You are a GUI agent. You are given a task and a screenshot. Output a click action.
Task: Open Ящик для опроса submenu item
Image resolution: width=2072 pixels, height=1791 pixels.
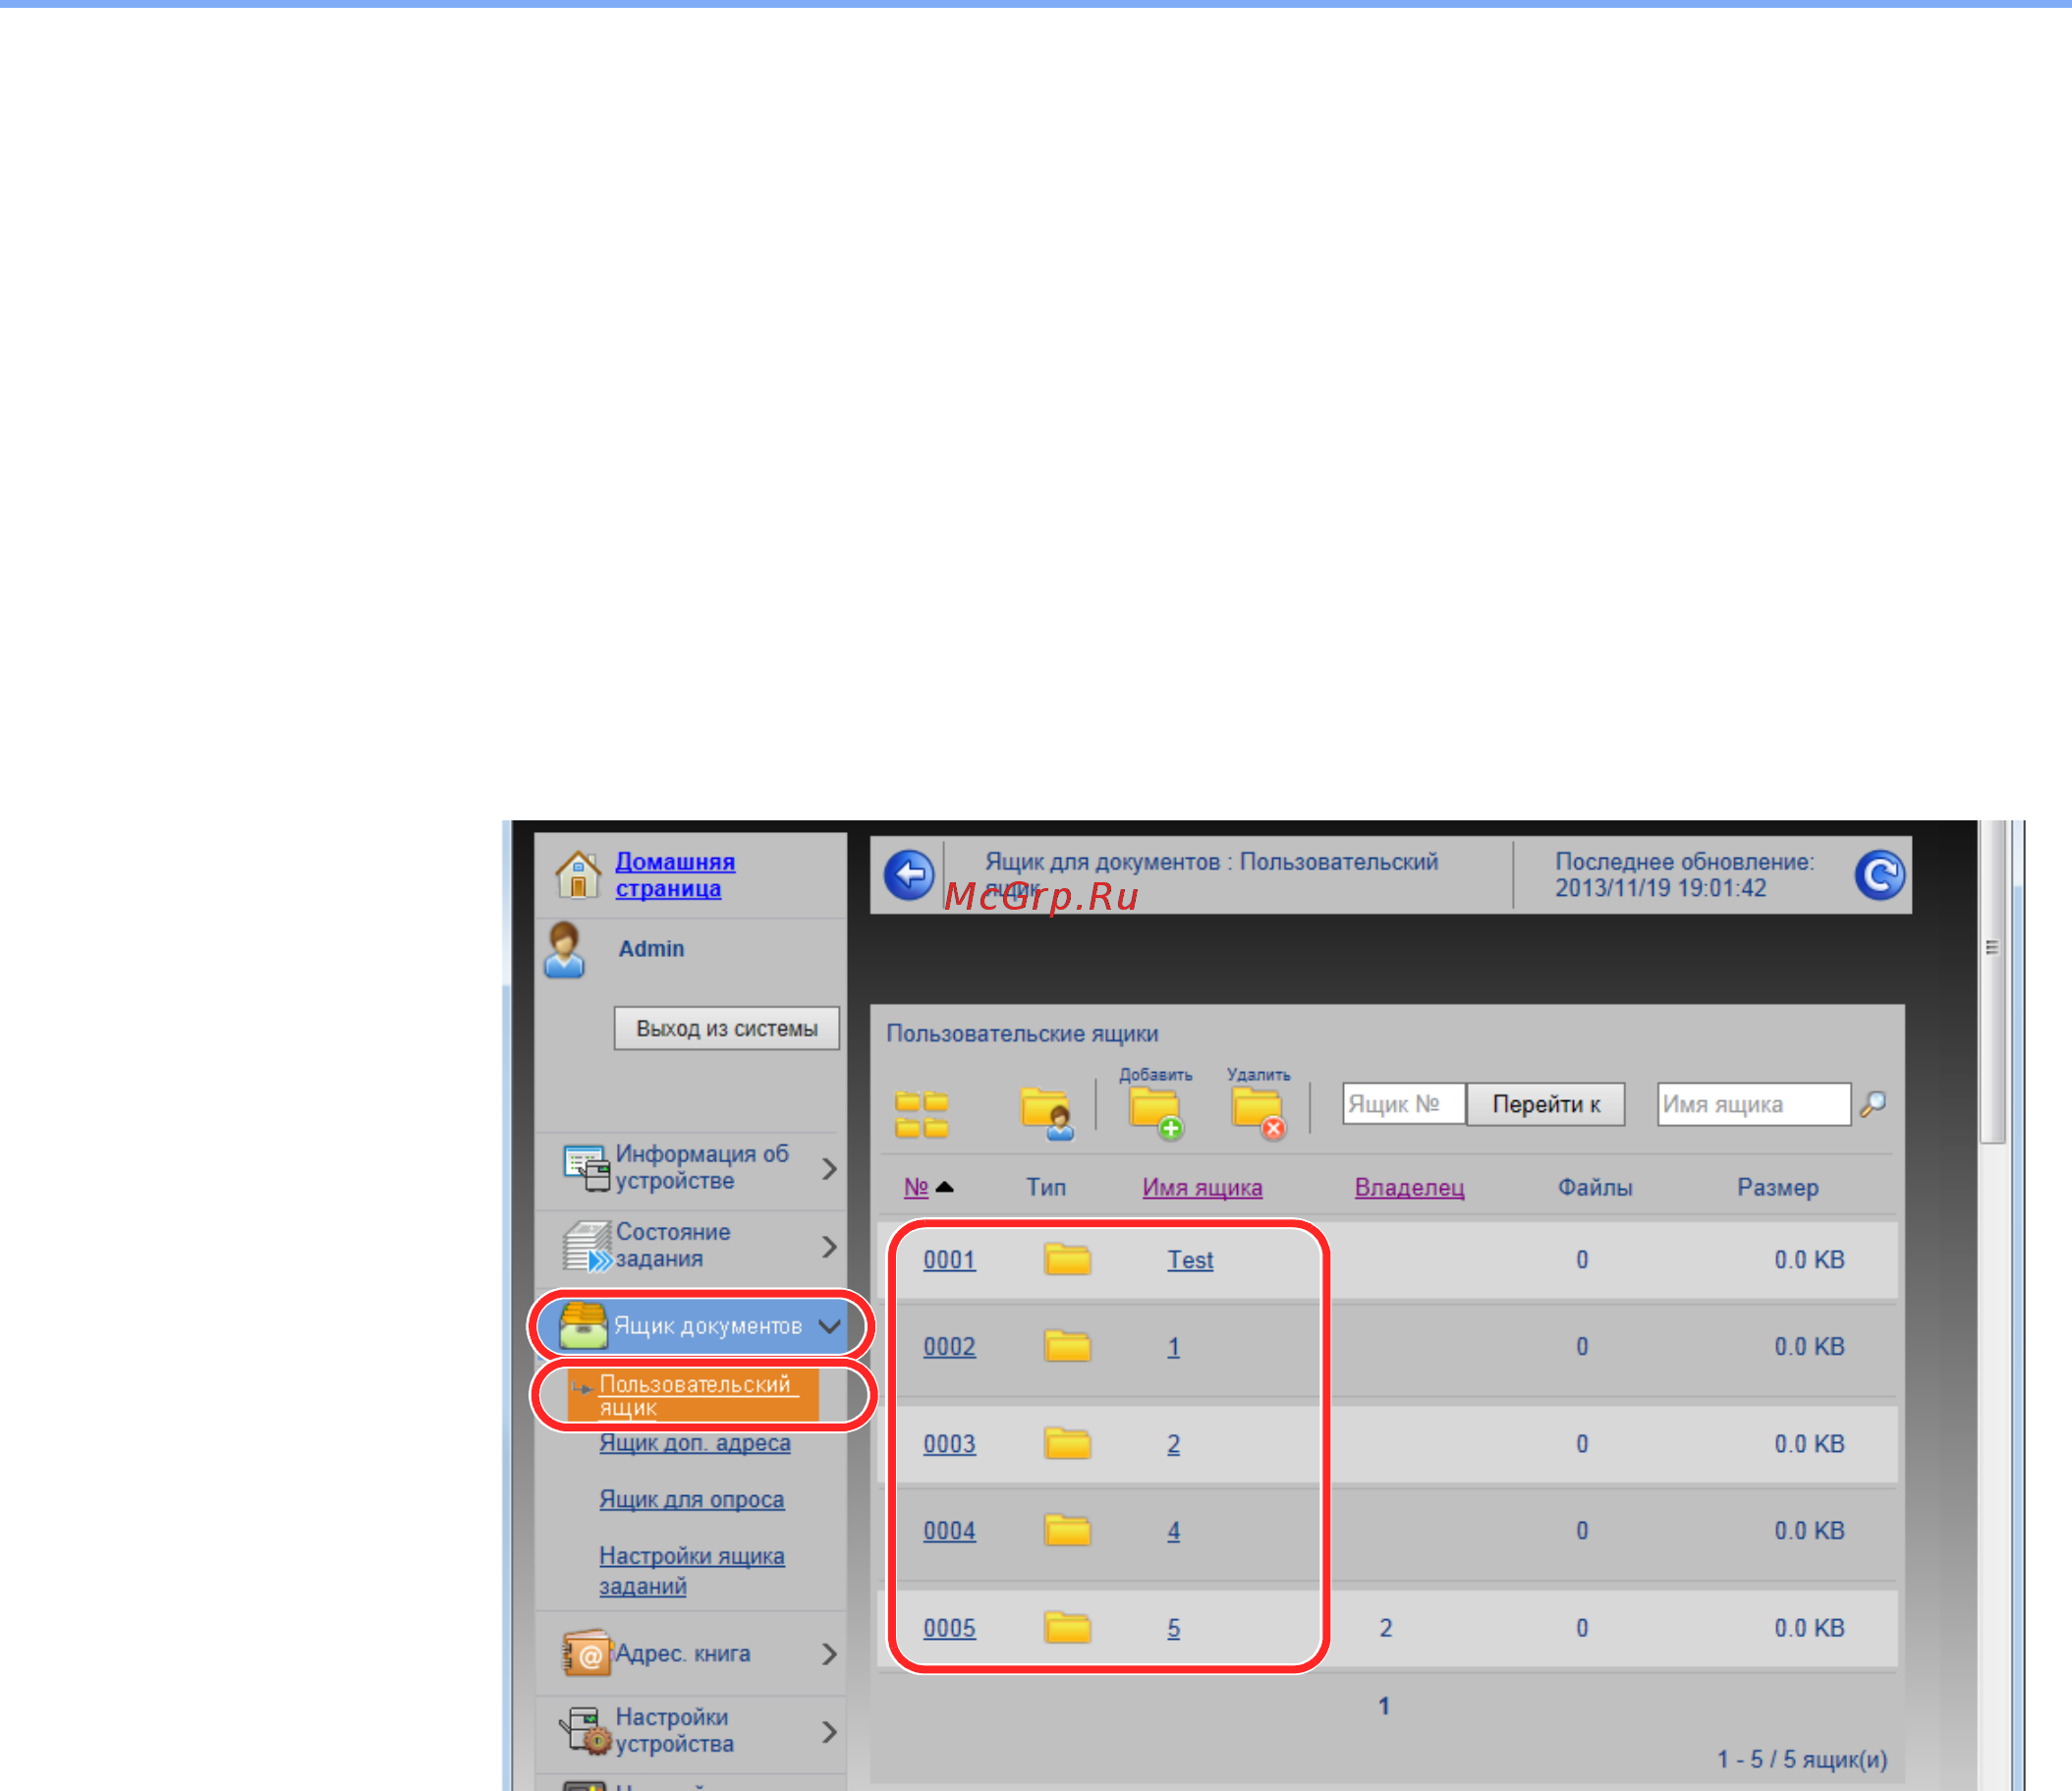[x=692, y=1500]
